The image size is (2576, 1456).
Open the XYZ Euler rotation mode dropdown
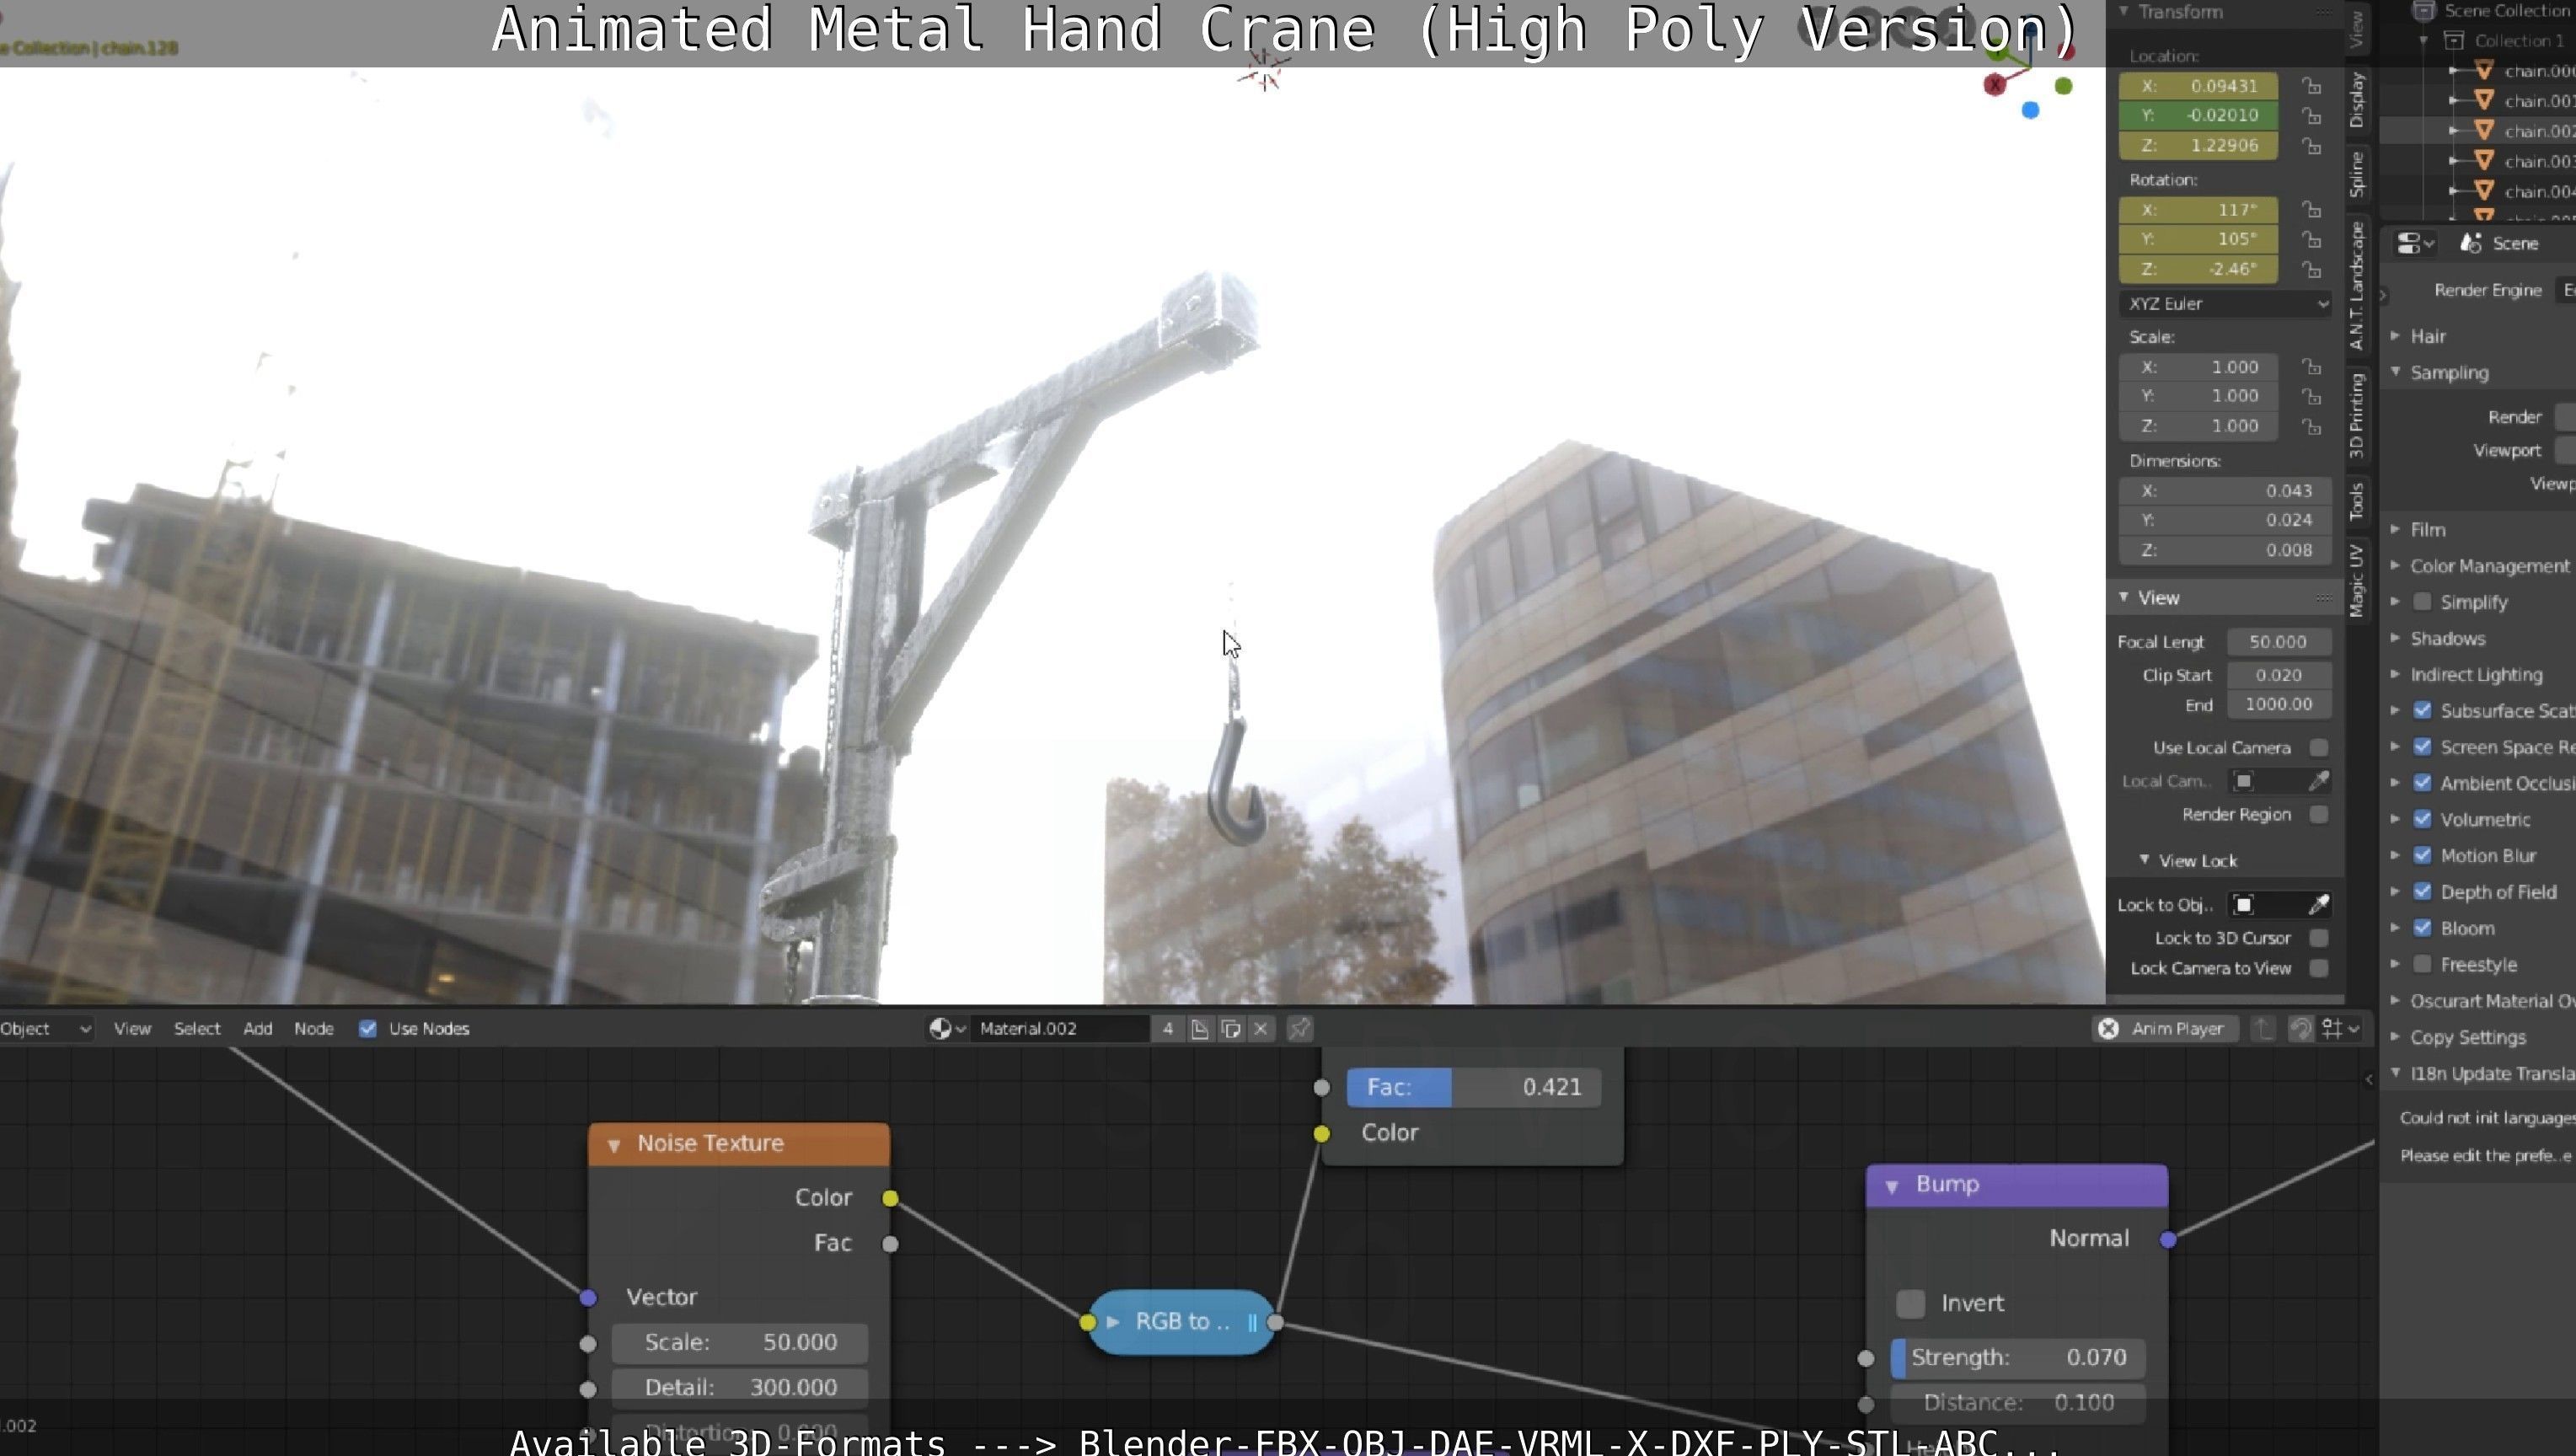2224,304
